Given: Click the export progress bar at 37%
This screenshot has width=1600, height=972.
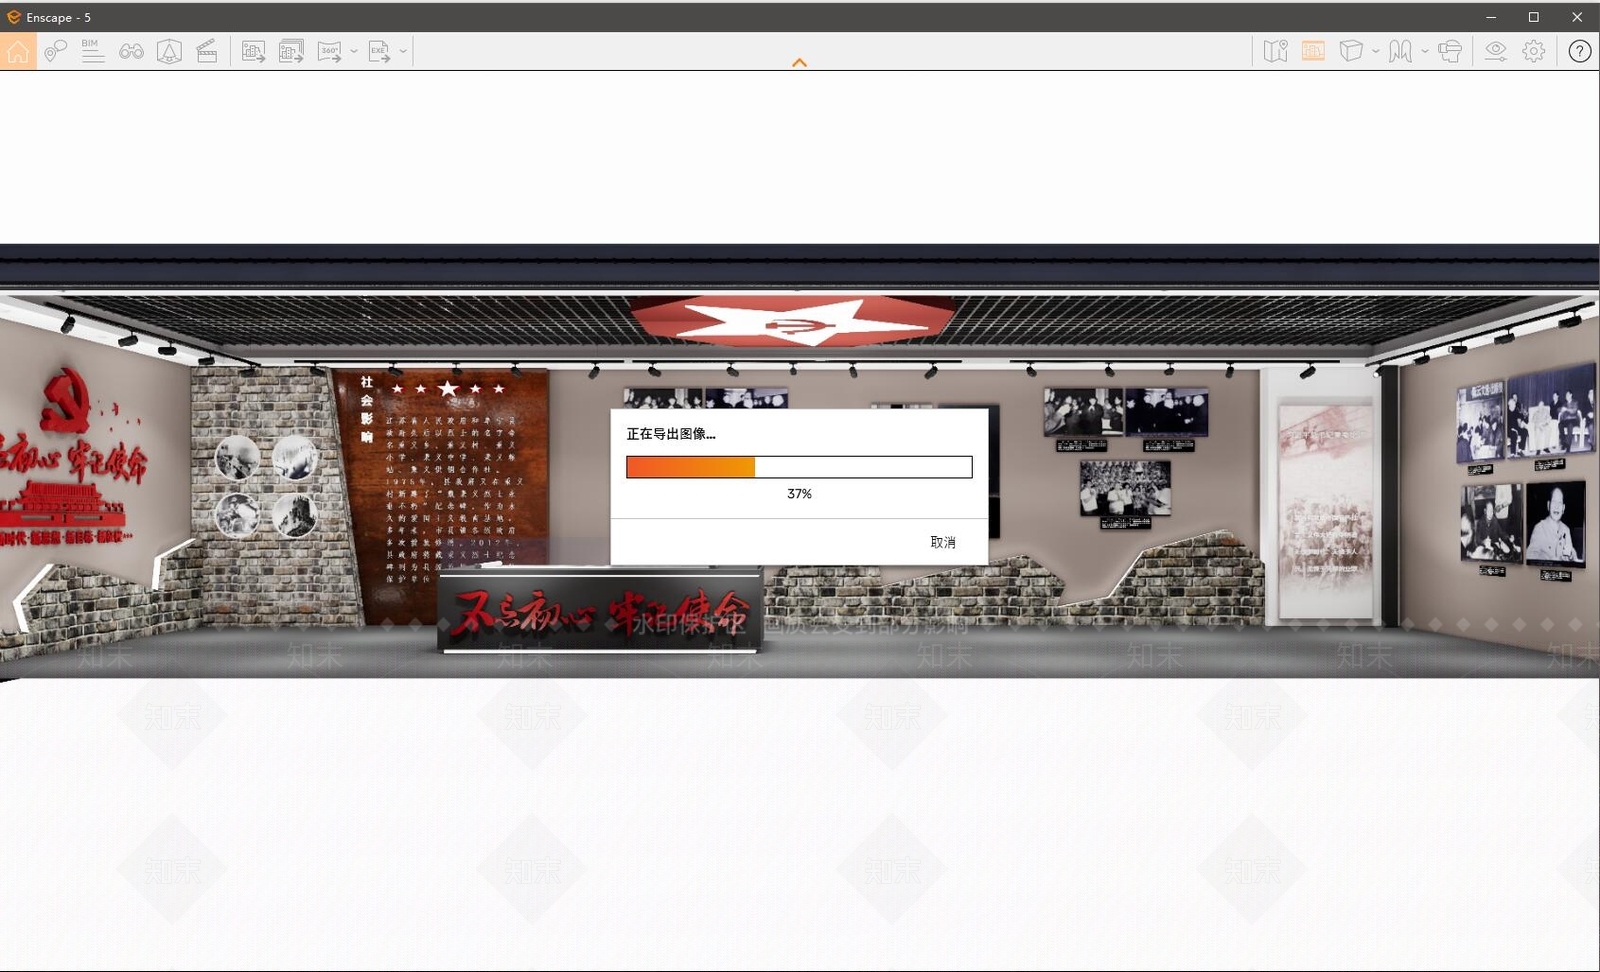Looking at the screenshot, I should 799,467.
